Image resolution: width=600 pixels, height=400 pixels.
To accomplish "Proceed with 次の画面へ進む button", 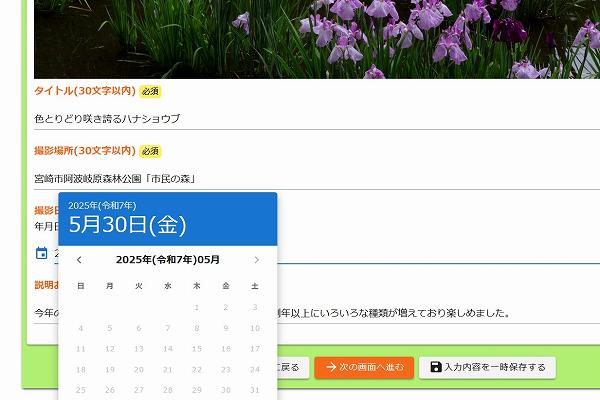I will point(364,367).
